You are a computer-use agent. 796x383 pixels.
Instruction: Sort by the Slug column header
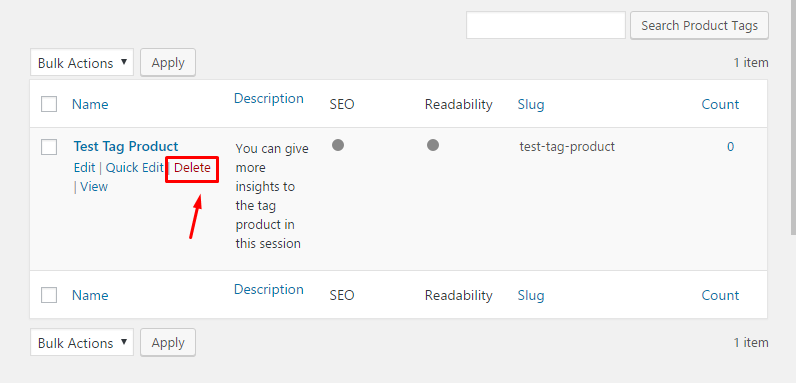(531, 104)
